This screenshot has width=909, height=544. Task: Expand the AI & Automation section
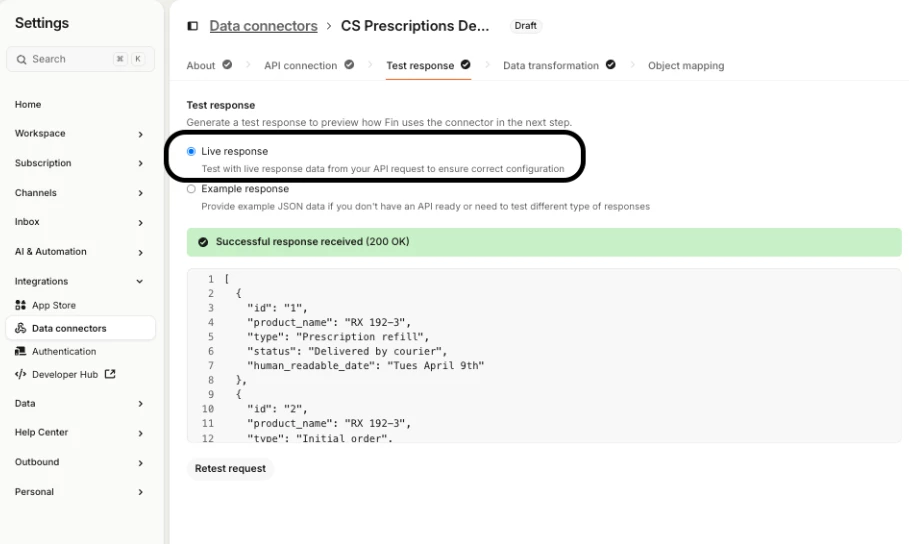click(x=140, y=252)
